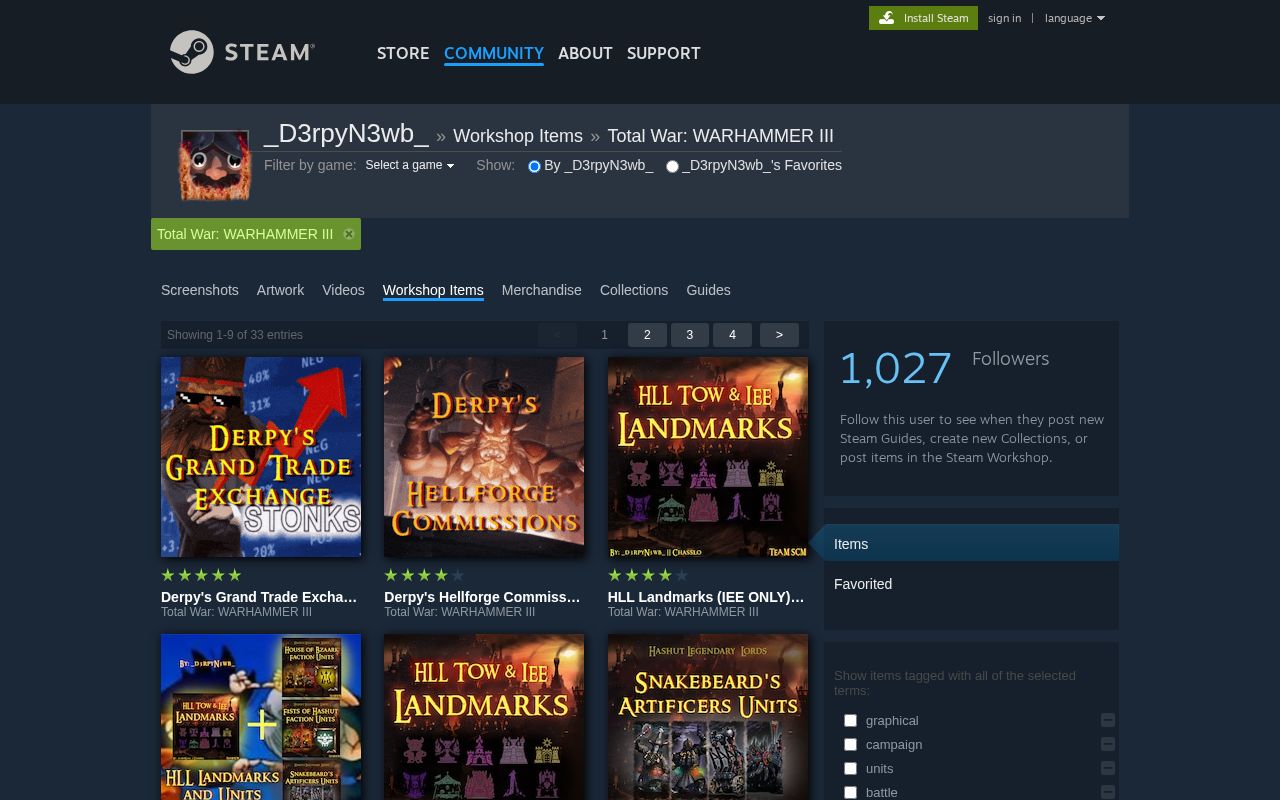Click the exclude icon next to graphical

click(1108, 720)
